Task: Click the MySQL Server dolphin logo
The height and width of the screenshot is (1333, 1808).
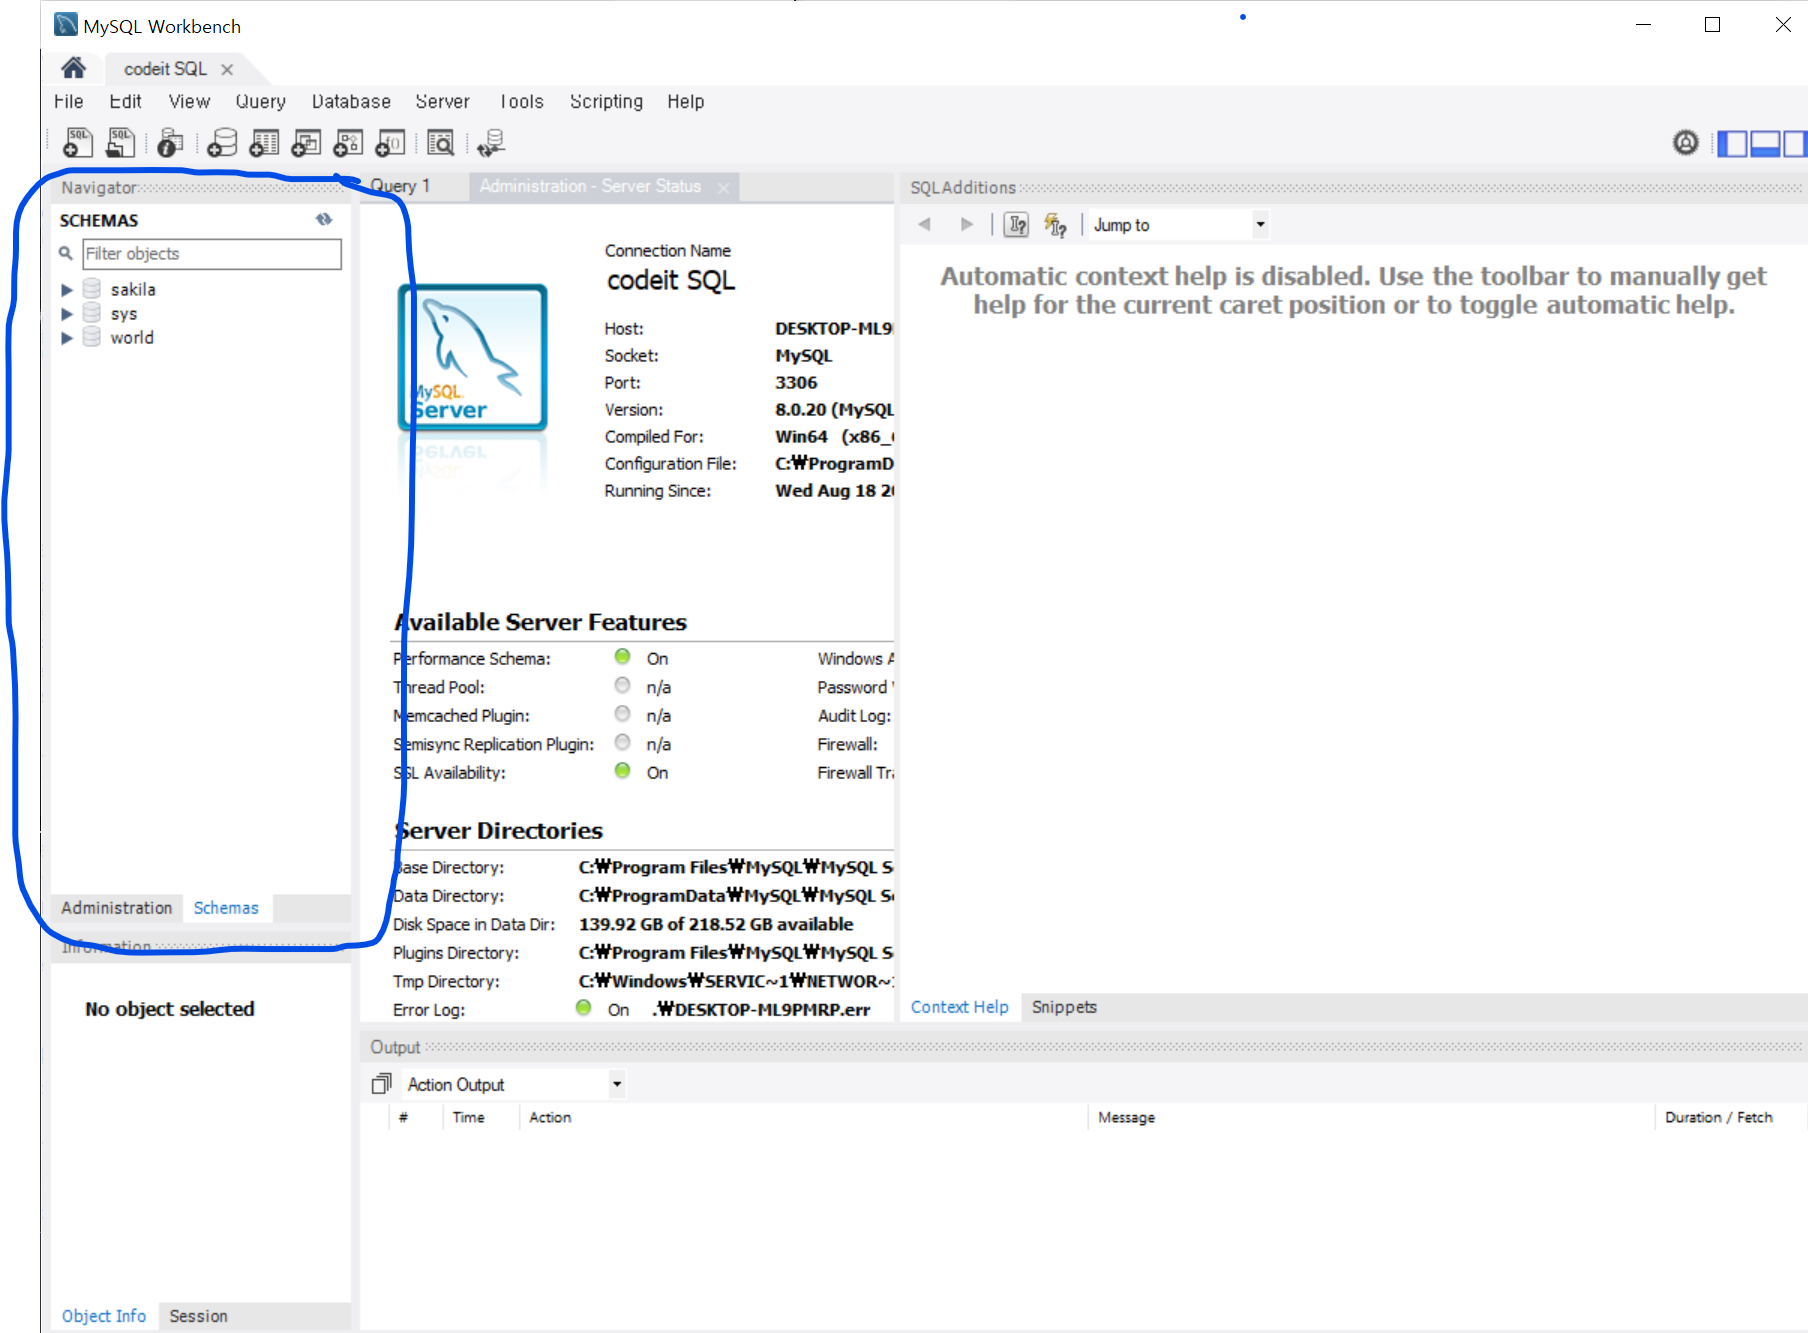Action: pyautogui.click(x=472, y=358)
